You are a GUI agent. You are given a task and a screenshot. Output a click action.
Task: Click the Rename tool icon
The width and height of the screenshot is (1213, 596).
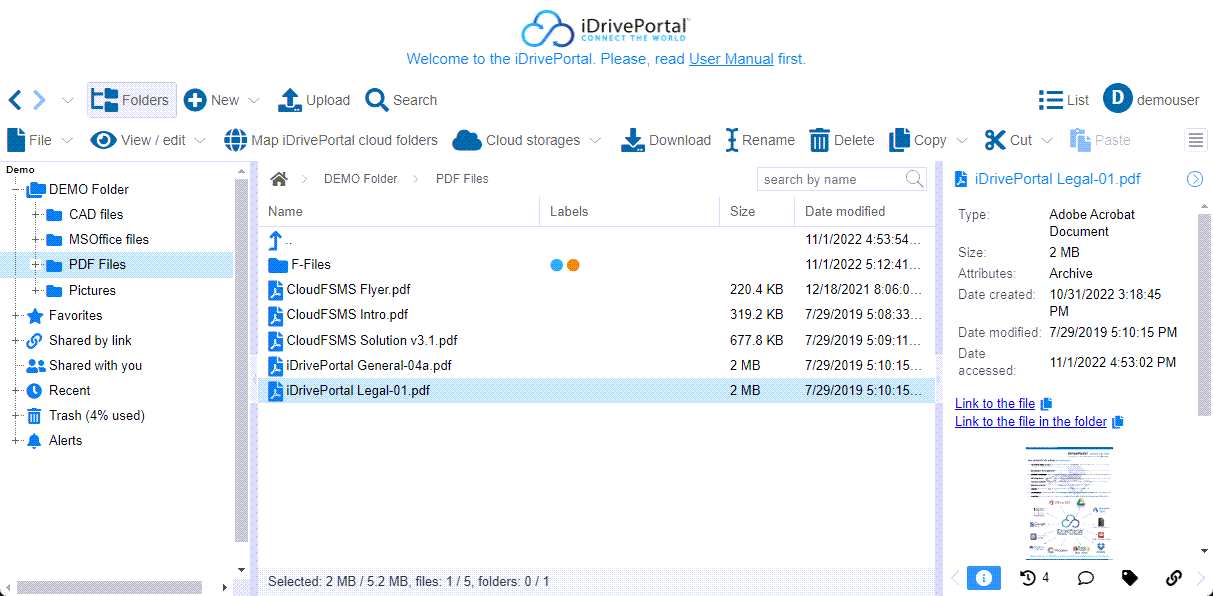click(x=732, y=140)
